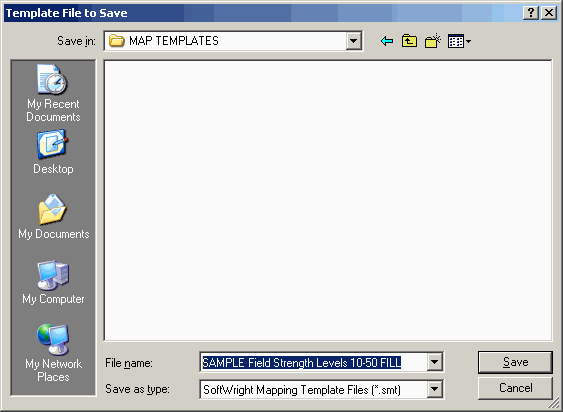This screenshot has height=412, width=563.
Task: Open the View menu icon
Action: 459,41
